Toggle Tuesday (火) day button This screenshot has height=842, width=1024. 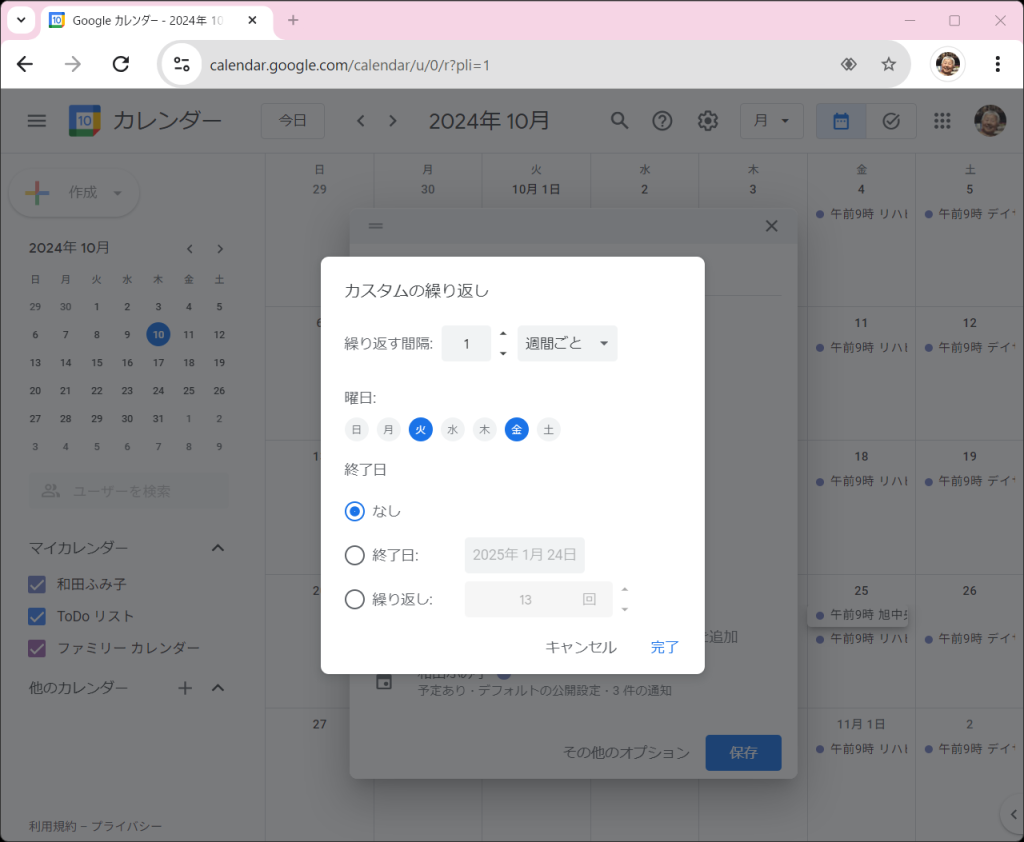coord(421,430)
